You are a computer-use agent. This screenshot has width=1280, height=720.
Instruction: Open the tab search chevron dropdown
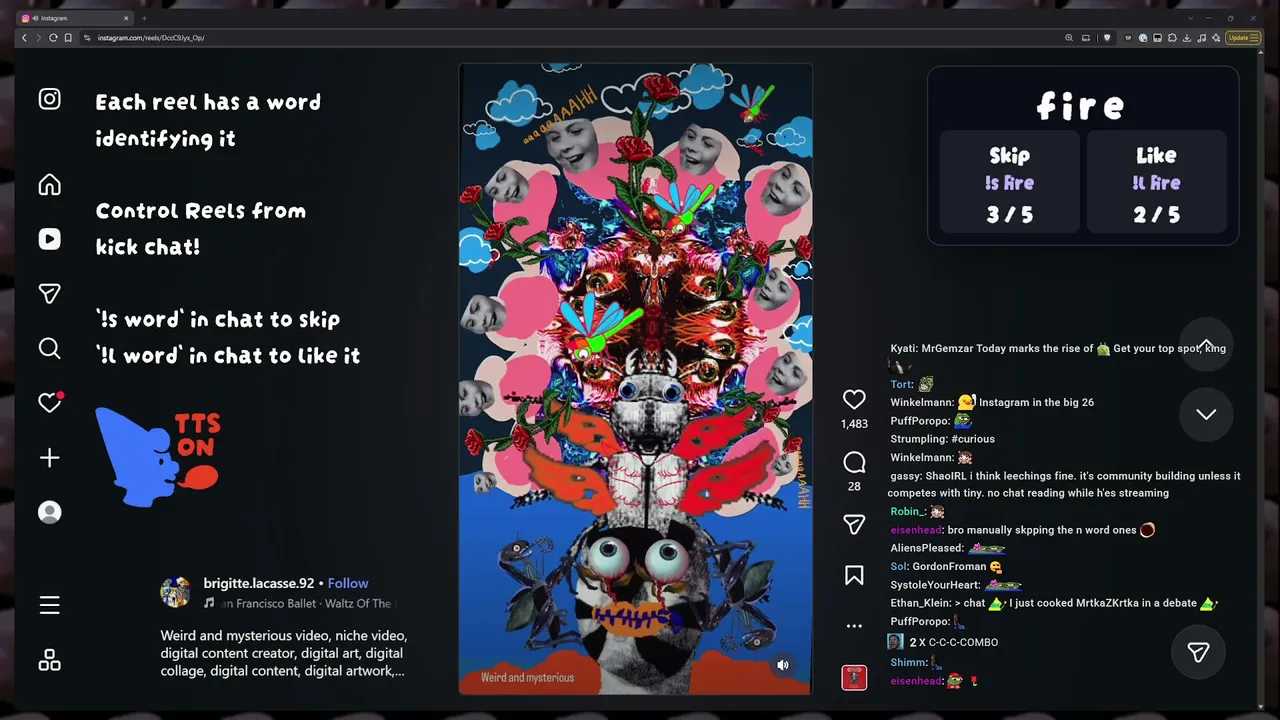point(1190,18)
